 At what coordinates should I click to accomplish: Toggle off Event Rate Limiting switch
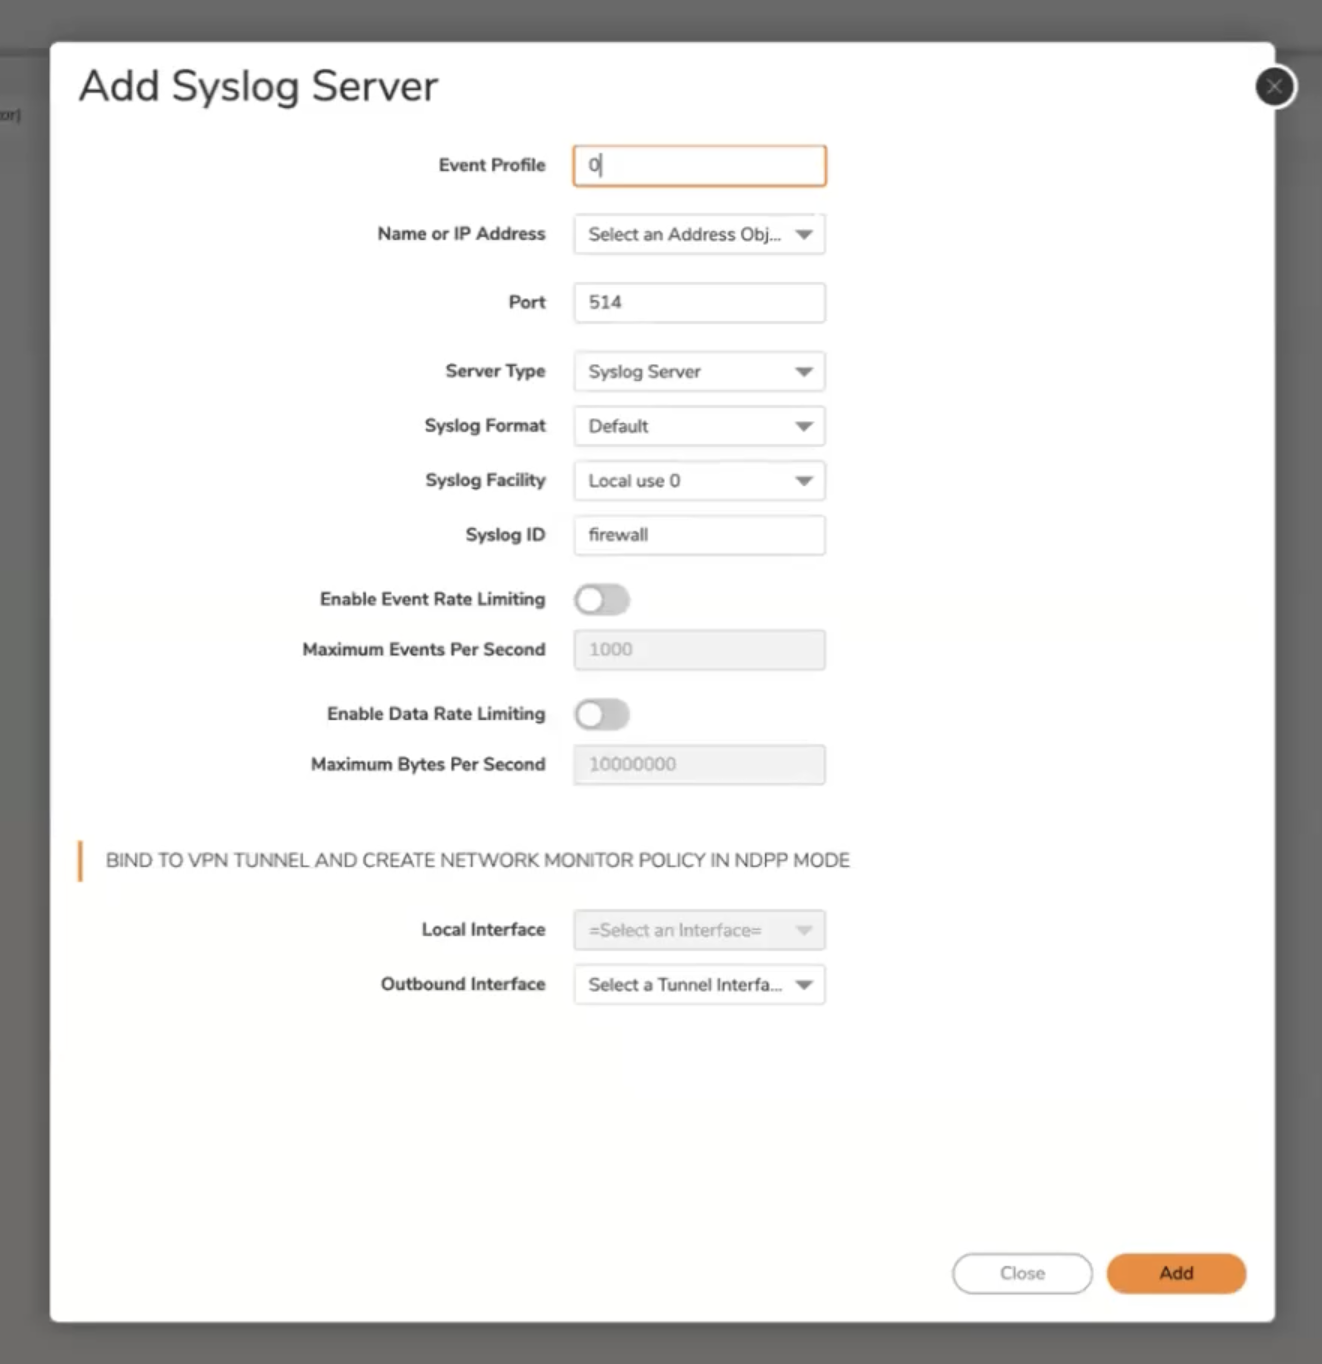[601, 599]
